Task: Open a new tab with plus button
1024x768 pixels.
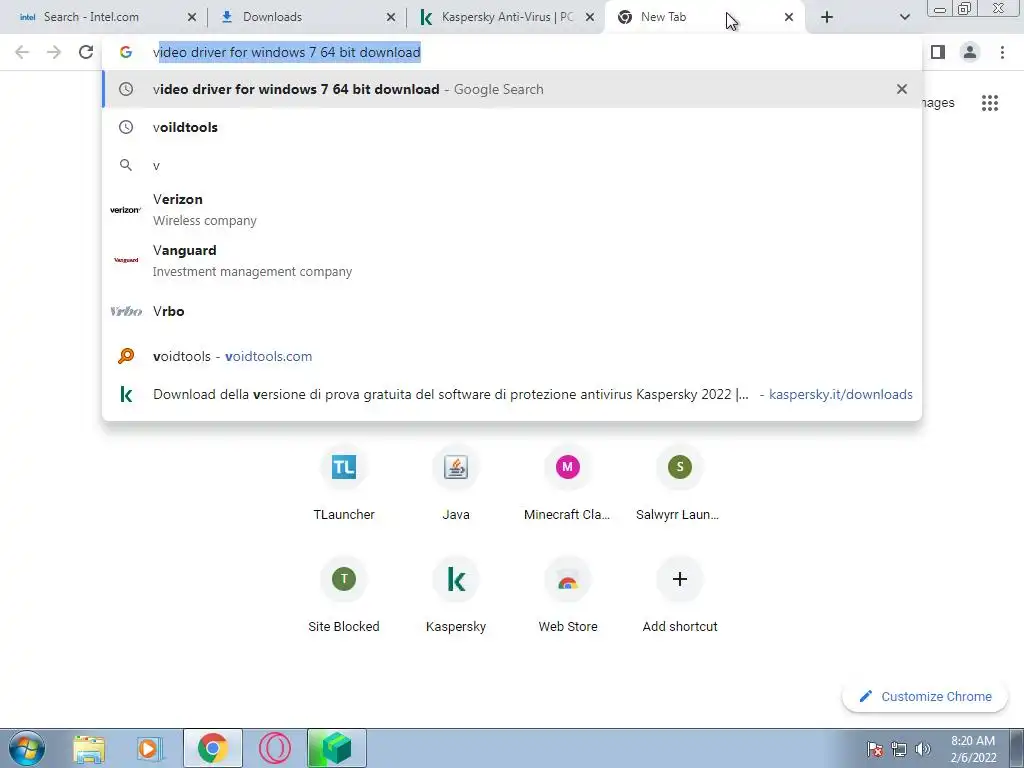Action: tap(827, 17)
